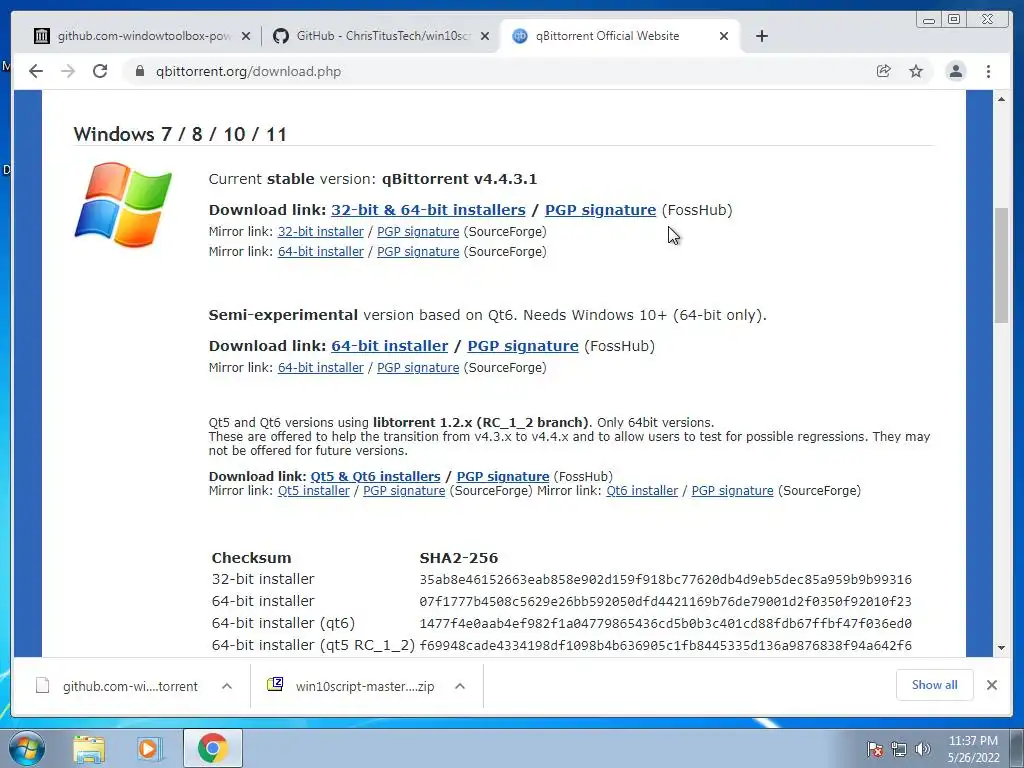Restore down the Chrome window
1024x768 pixels.
pos(954,20)
